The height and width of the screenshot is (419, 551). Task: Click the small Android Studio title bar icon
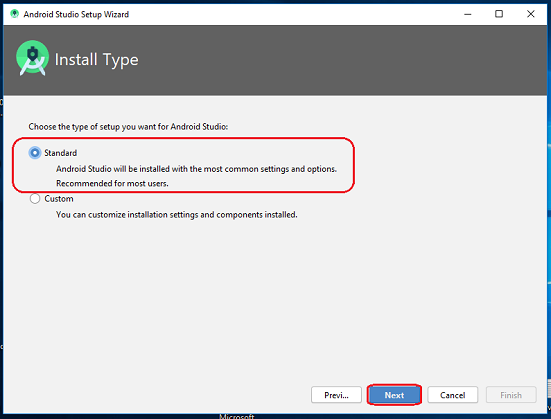(14, 14)
